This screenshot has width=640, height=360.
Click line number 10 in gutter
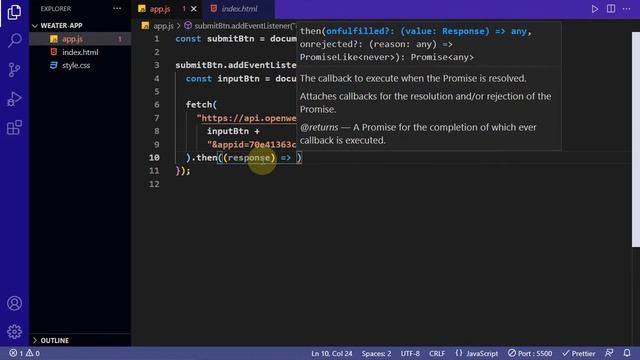click(154, 158)
